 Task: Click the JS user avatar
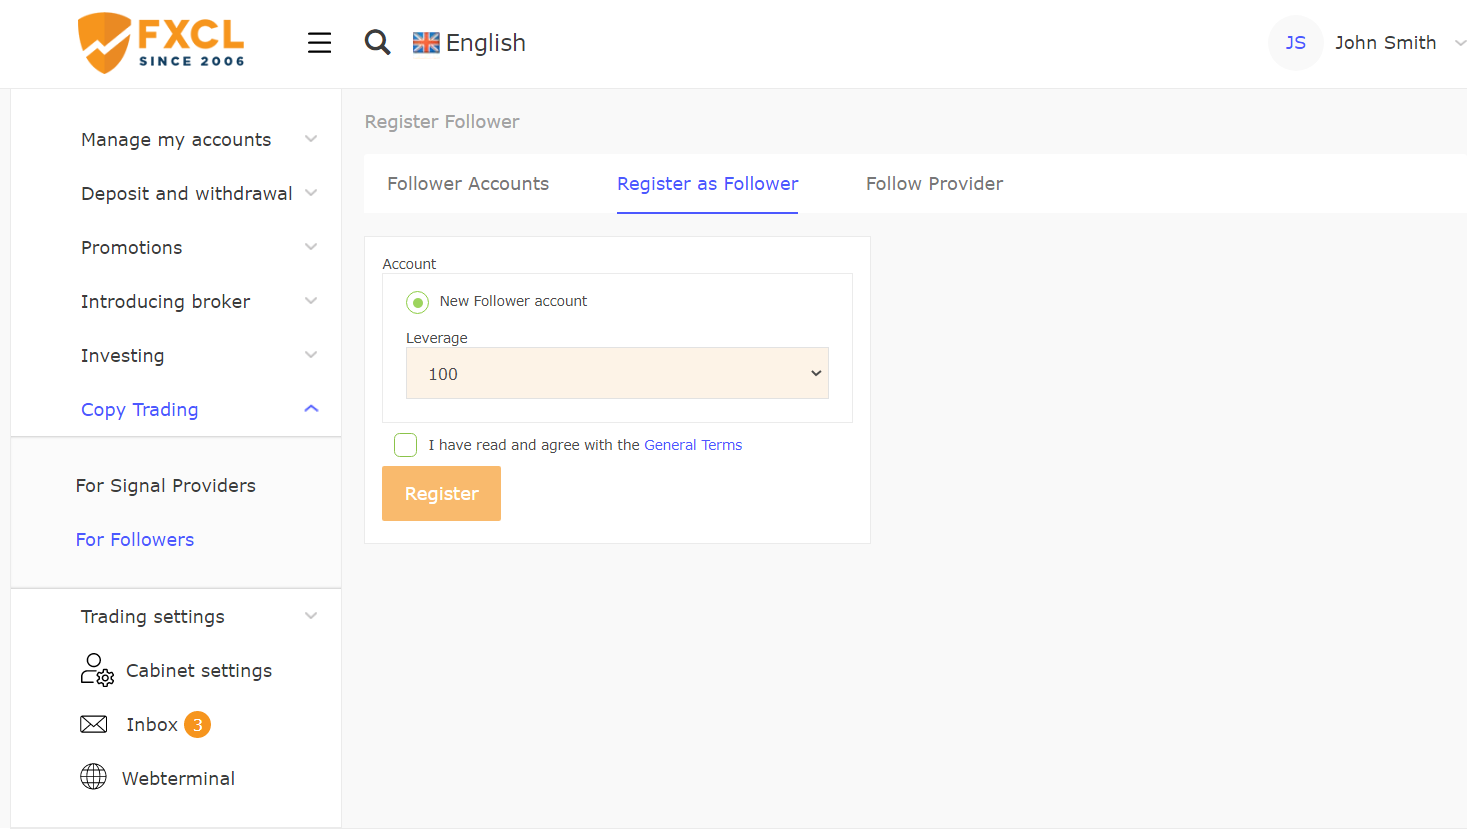[1295, 43]
